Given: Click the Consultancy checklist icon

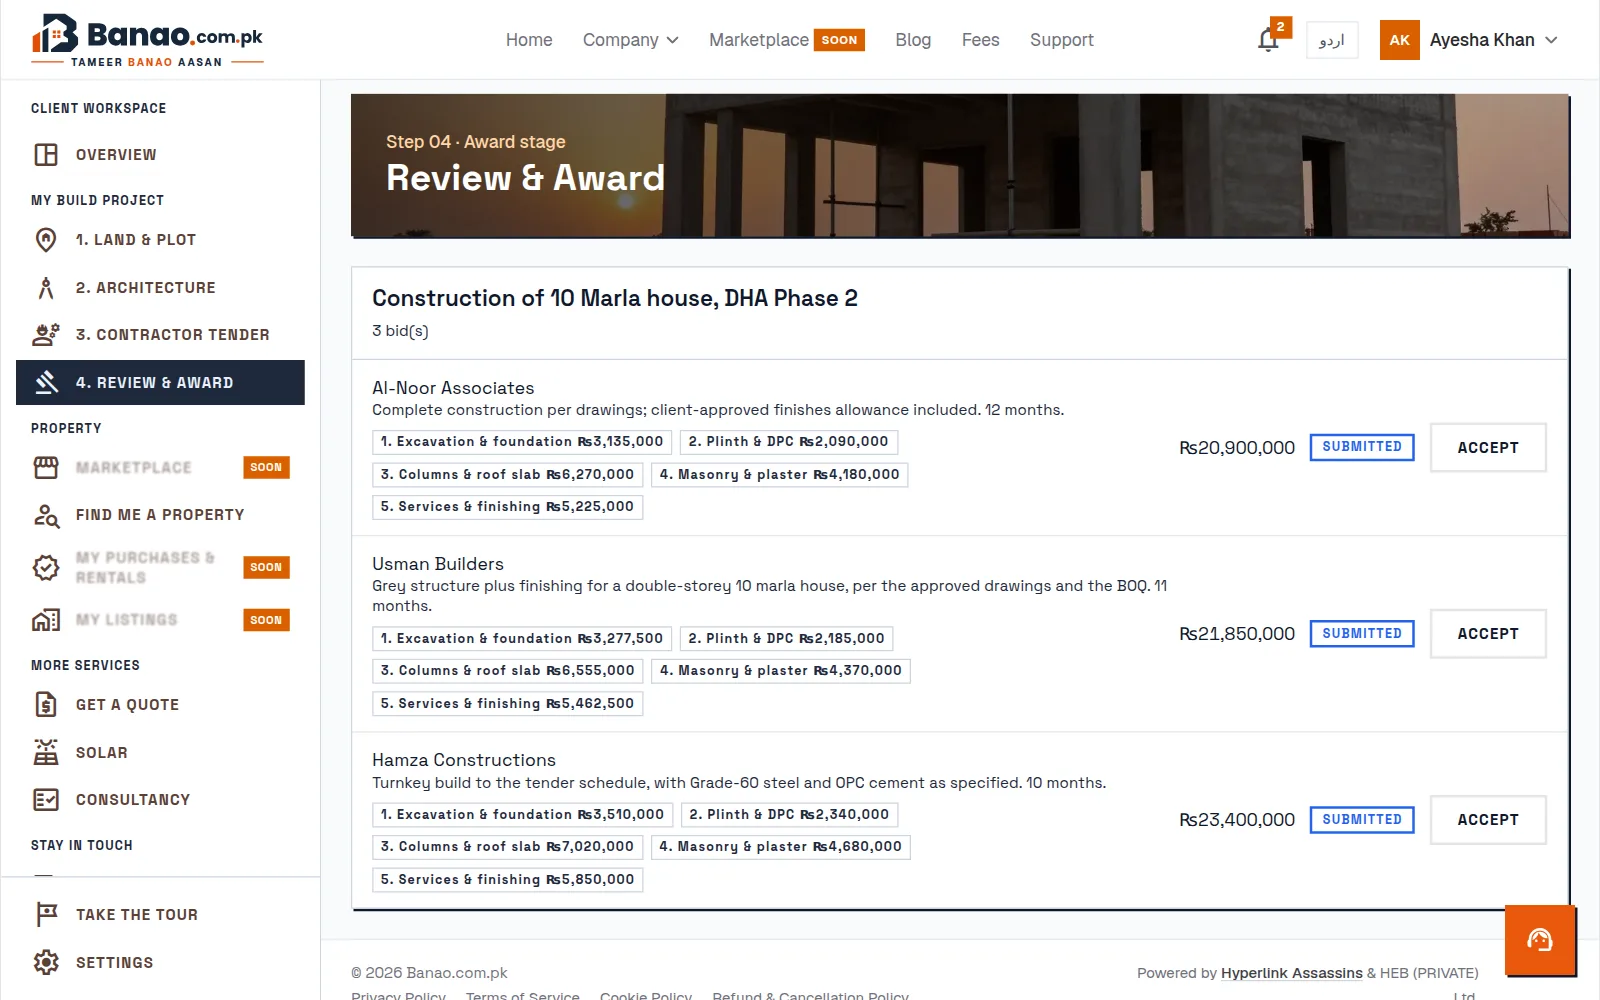Looking at the screenshot, I should [46, 800].
